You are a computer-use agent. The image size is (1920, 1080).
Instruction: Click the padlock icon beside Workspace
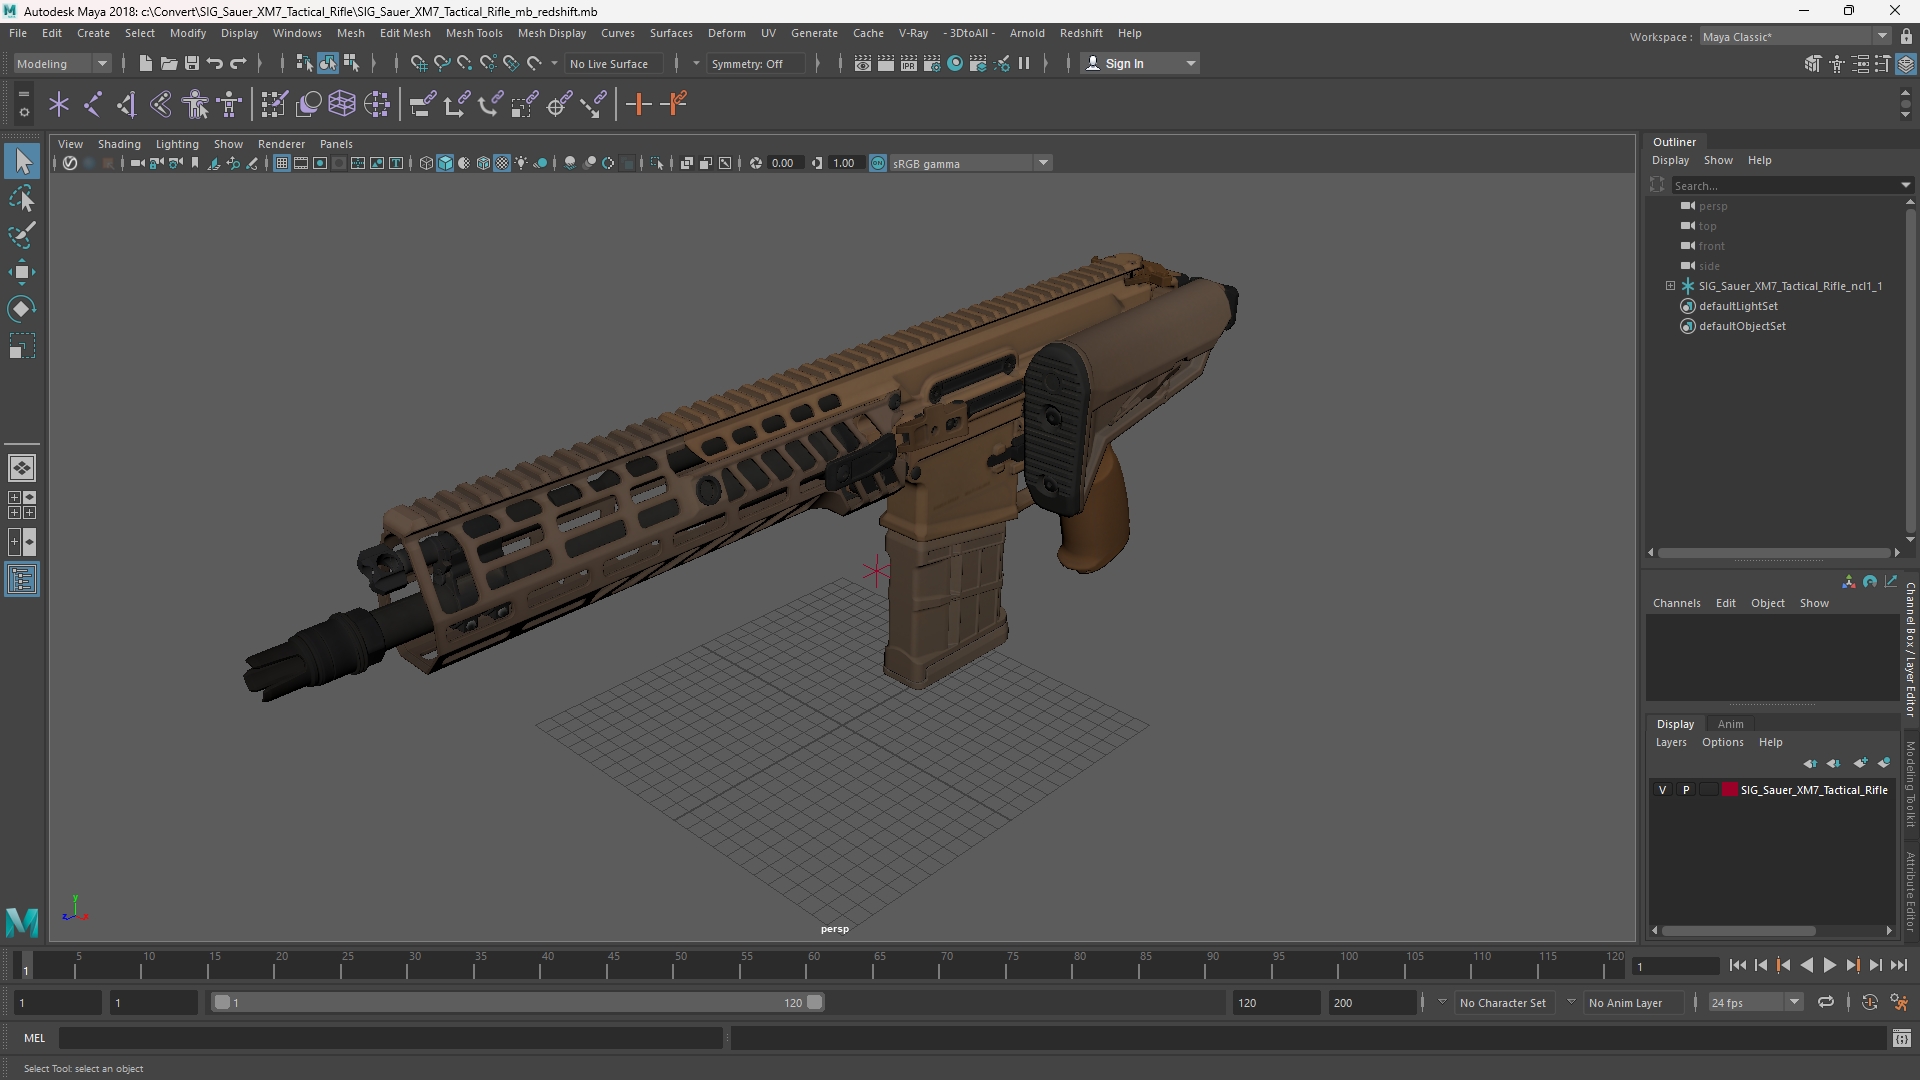pos(1906,36)
